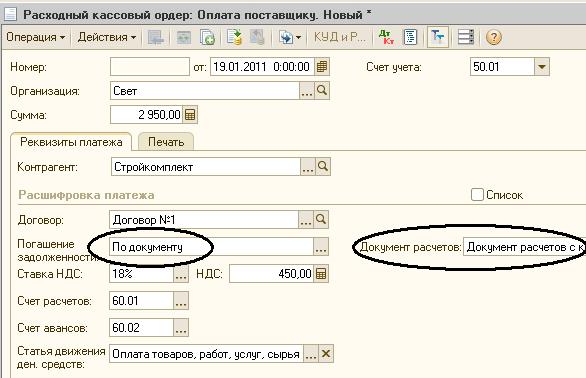
Task: Click the document-with-coins toolbar icon
Action: [x=234, y=37]
